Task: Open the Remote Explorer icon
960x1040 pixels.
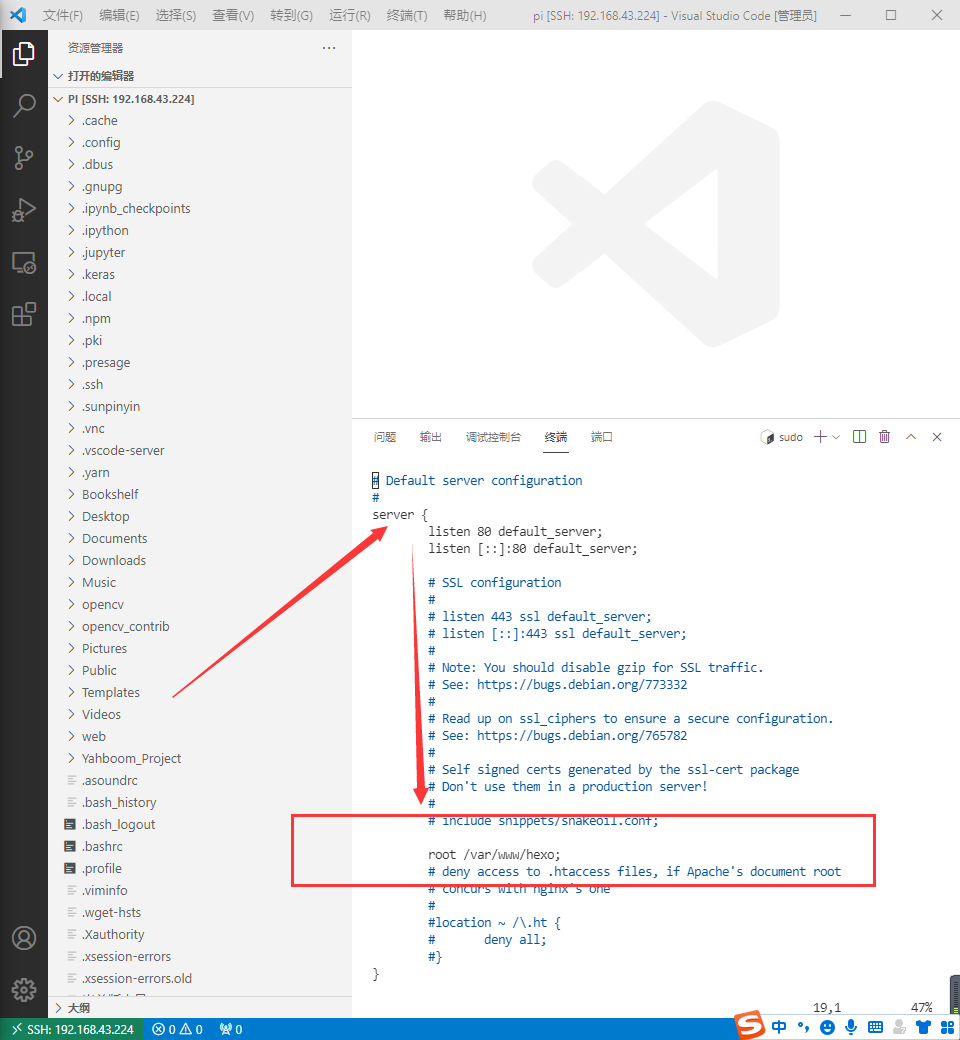Action: pos(24,263)
